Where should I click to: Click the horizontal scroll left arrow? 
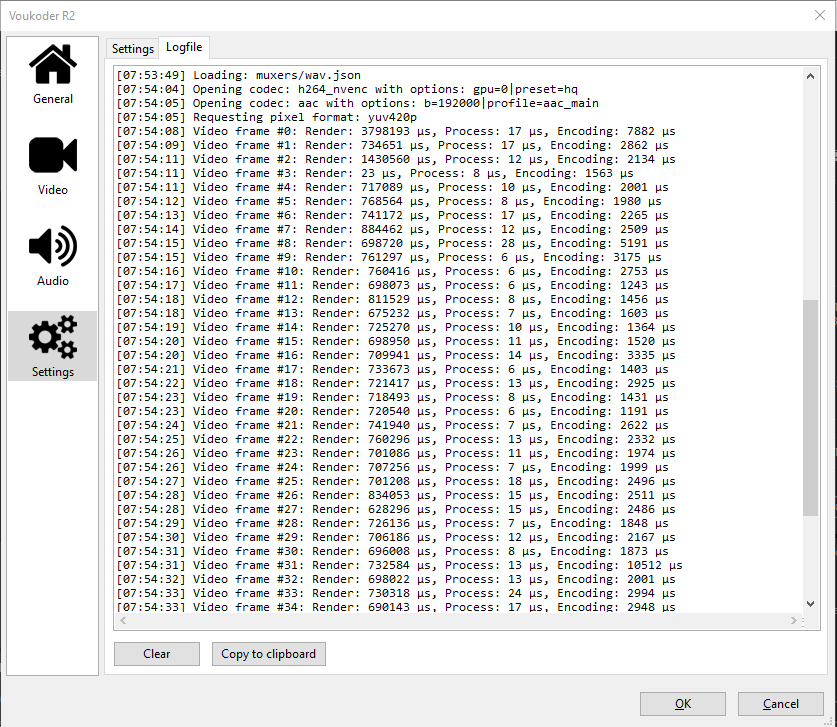(123, 620)
